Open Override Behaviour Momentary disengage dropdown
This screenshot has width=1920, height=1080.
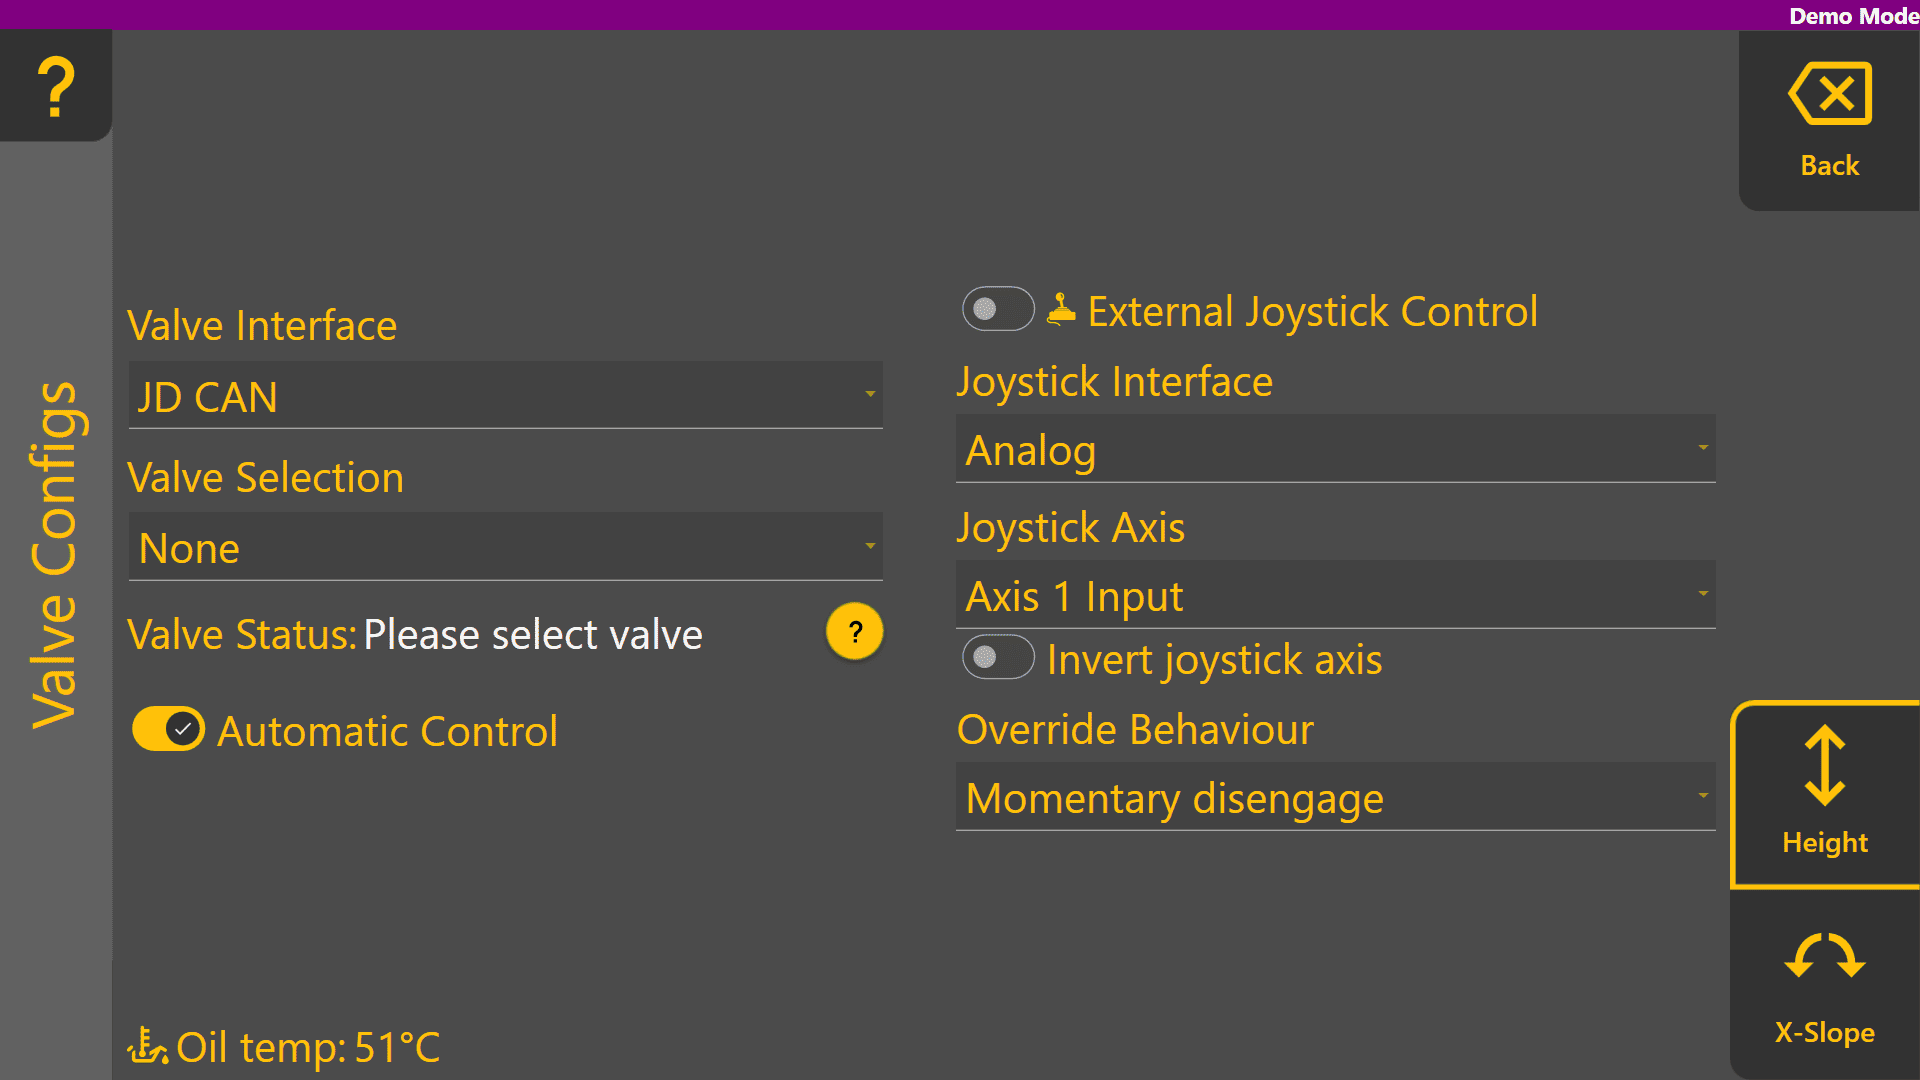[x=1335, y=797]
